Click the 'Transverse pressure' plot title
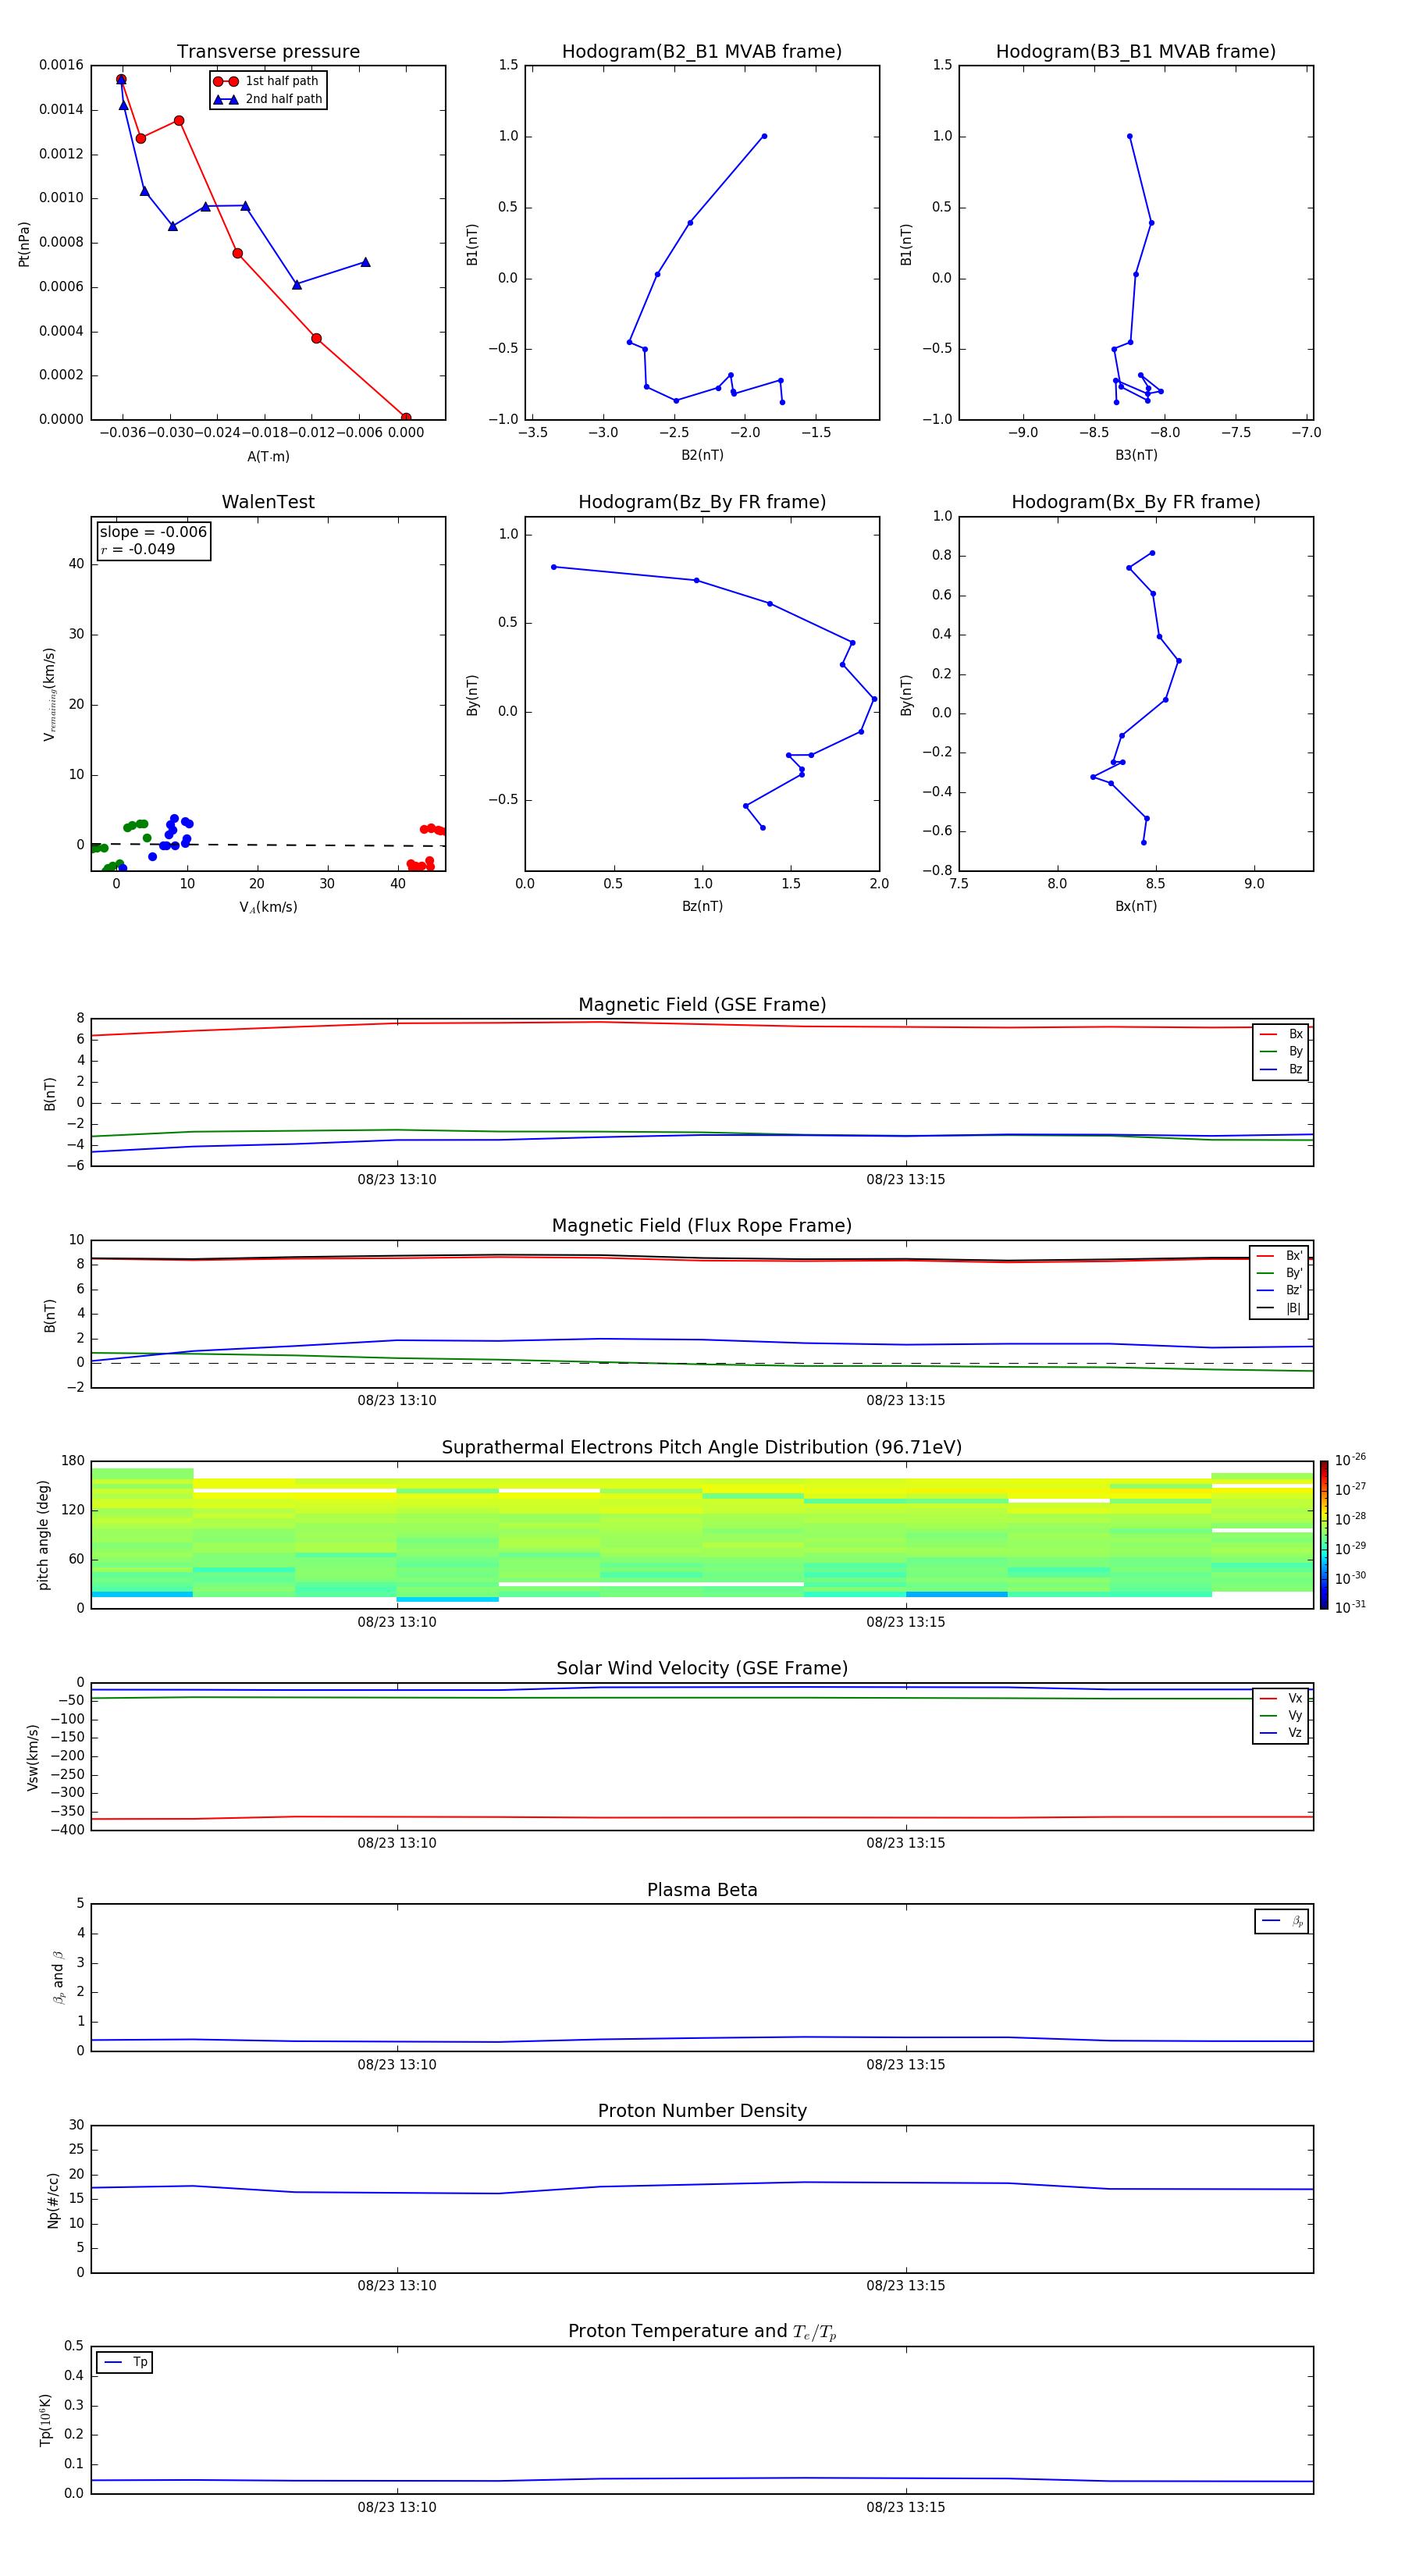 [268, 52]
